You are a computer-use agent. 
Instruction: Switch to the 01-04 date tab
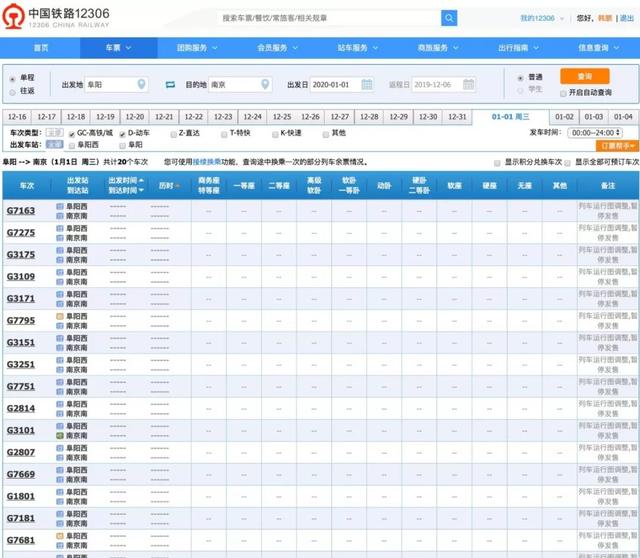[x=623, y=117]
